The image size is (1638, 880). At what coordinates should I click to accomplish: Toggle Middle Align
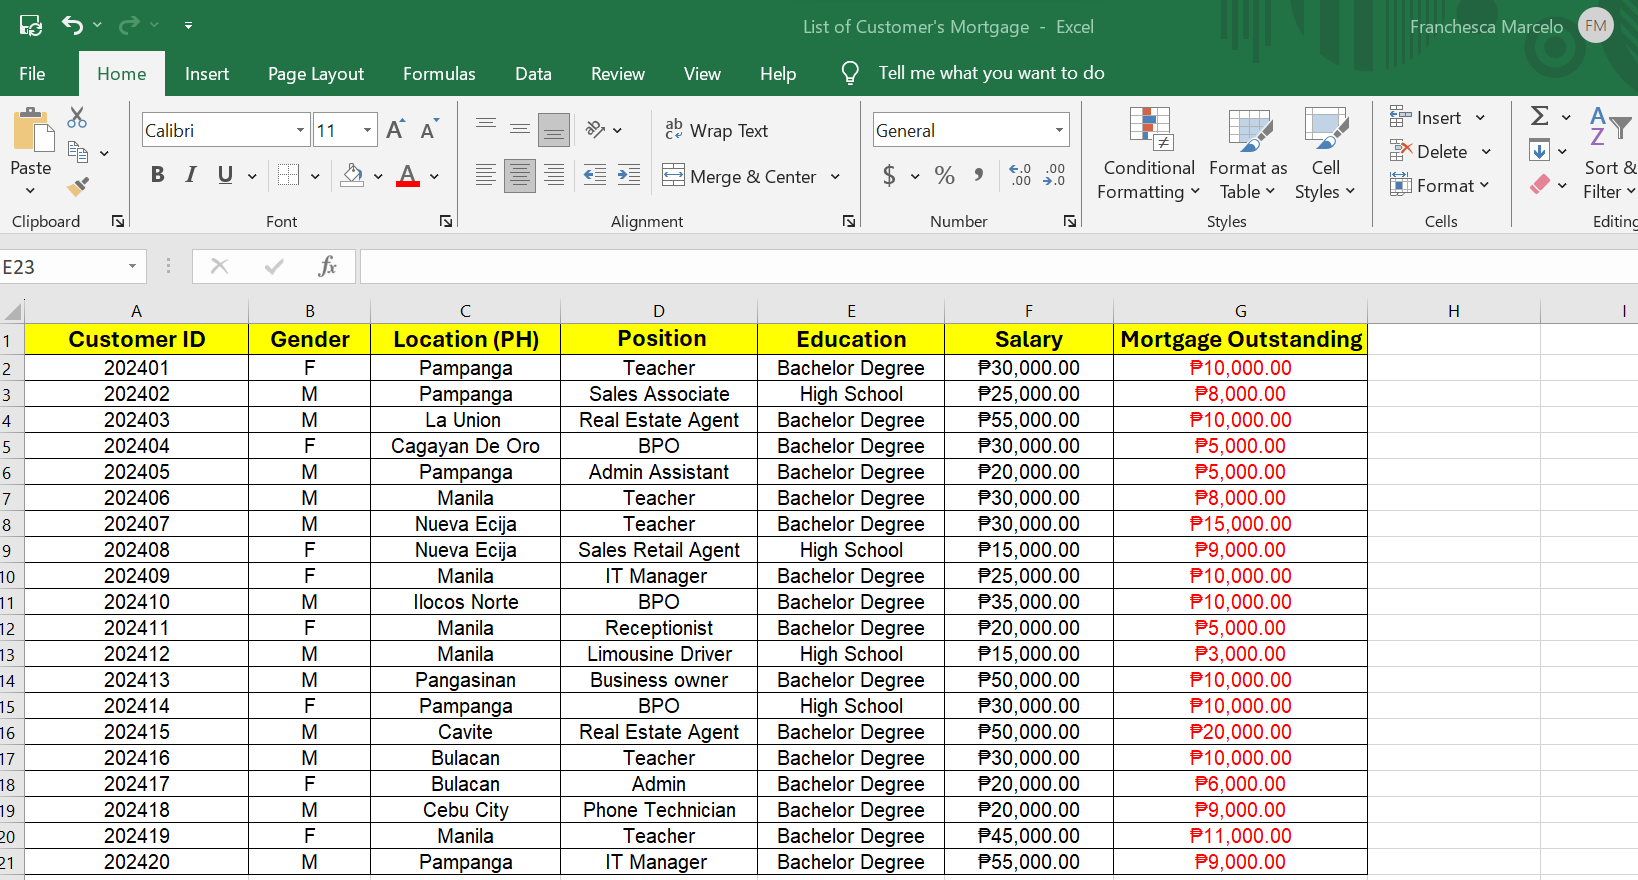[520, 130]
